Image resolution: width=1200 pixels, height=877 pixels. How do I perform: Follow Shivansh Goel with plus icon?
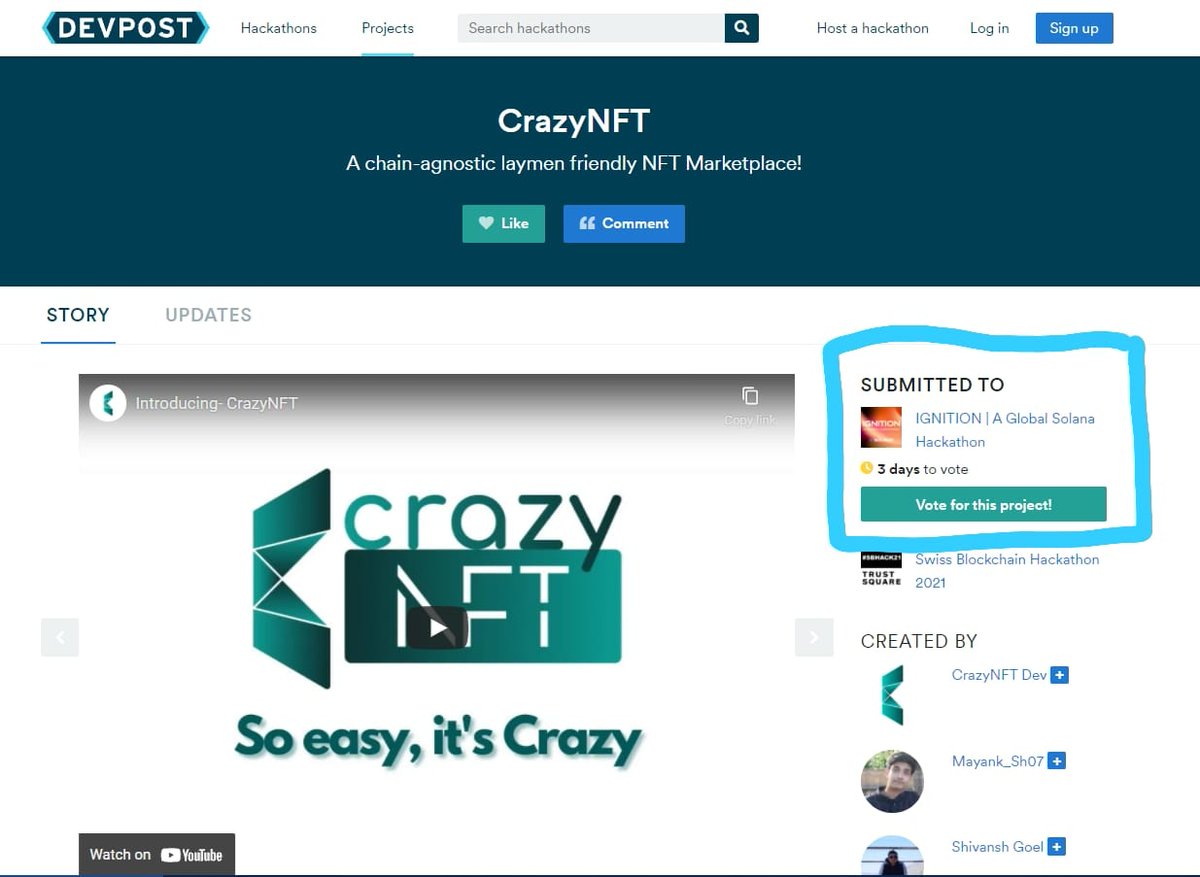tap(1057, 847)
